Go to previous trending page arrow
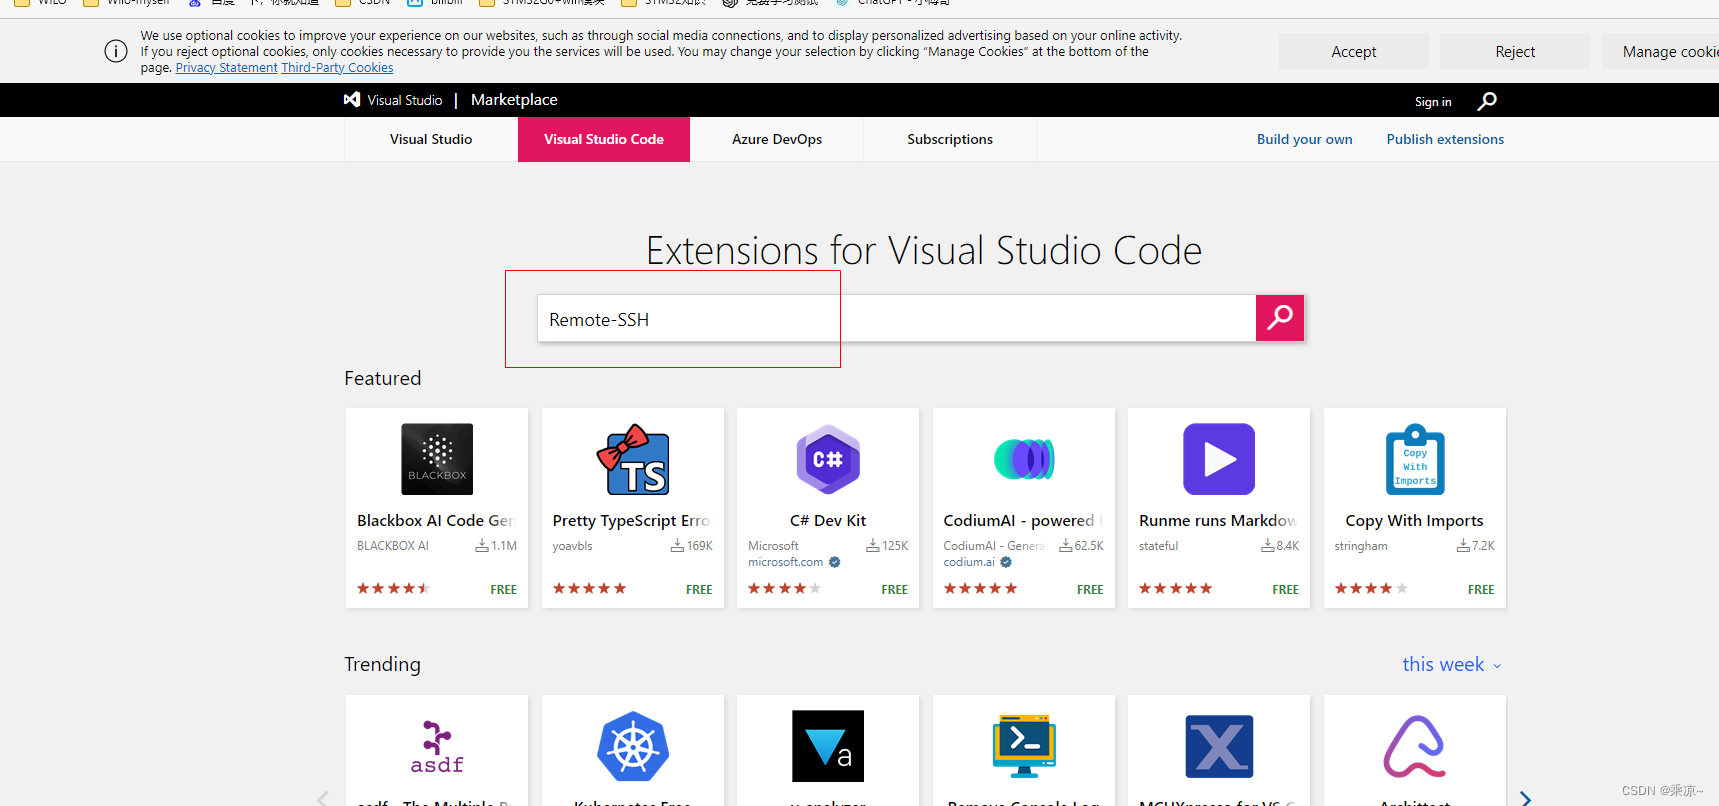Screen dimensions: 1719x806 (322, 798)
